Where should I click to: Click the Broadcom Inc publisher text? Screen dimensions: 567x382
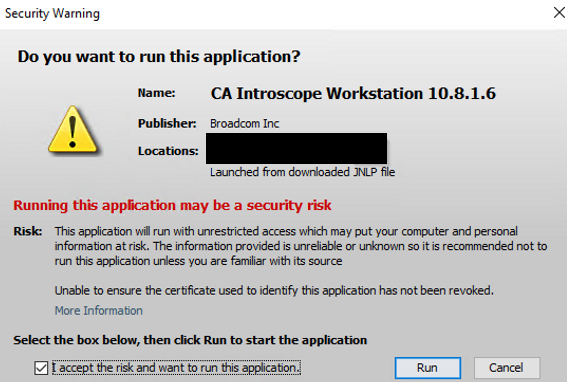click(244, 124)
